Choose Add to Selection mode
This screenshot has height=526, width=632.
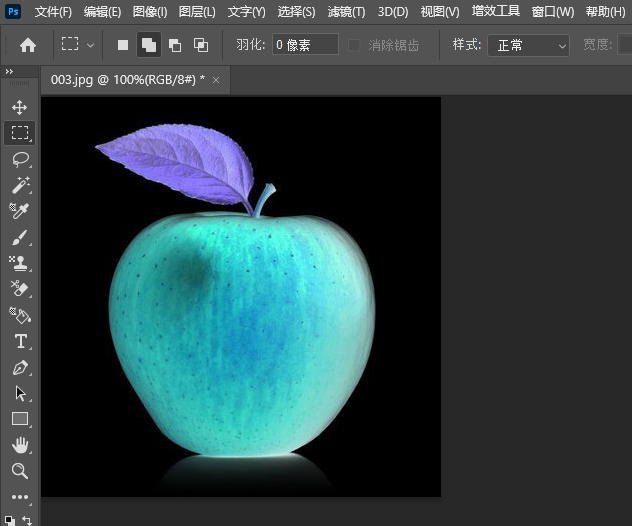(149, 45)
